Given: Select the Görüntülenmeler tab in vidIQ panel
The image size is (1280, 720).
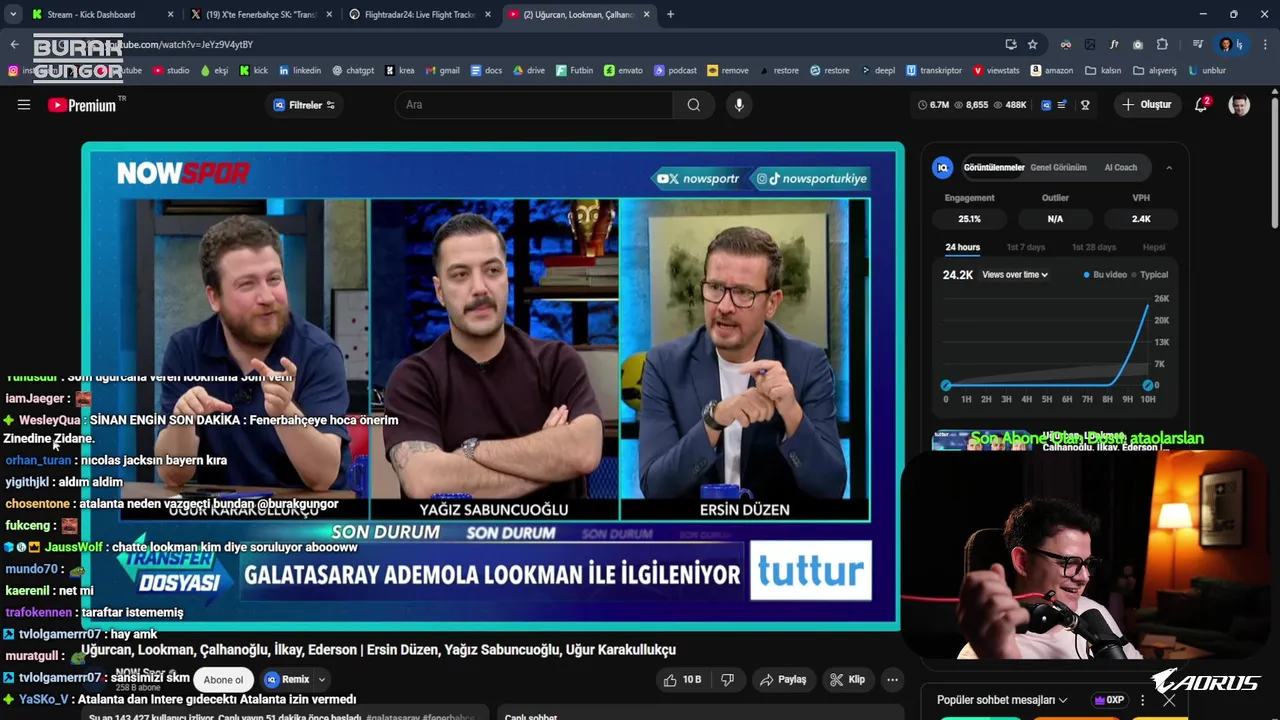Looking at the screenshot, I should click(x=993, y=168).
